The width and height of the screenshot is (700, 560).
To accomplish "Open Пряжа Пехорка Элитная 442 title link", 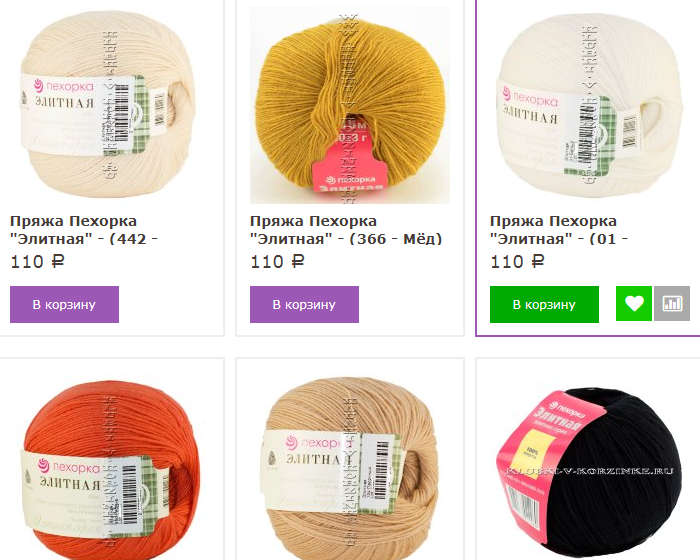I will pos(84,230).
